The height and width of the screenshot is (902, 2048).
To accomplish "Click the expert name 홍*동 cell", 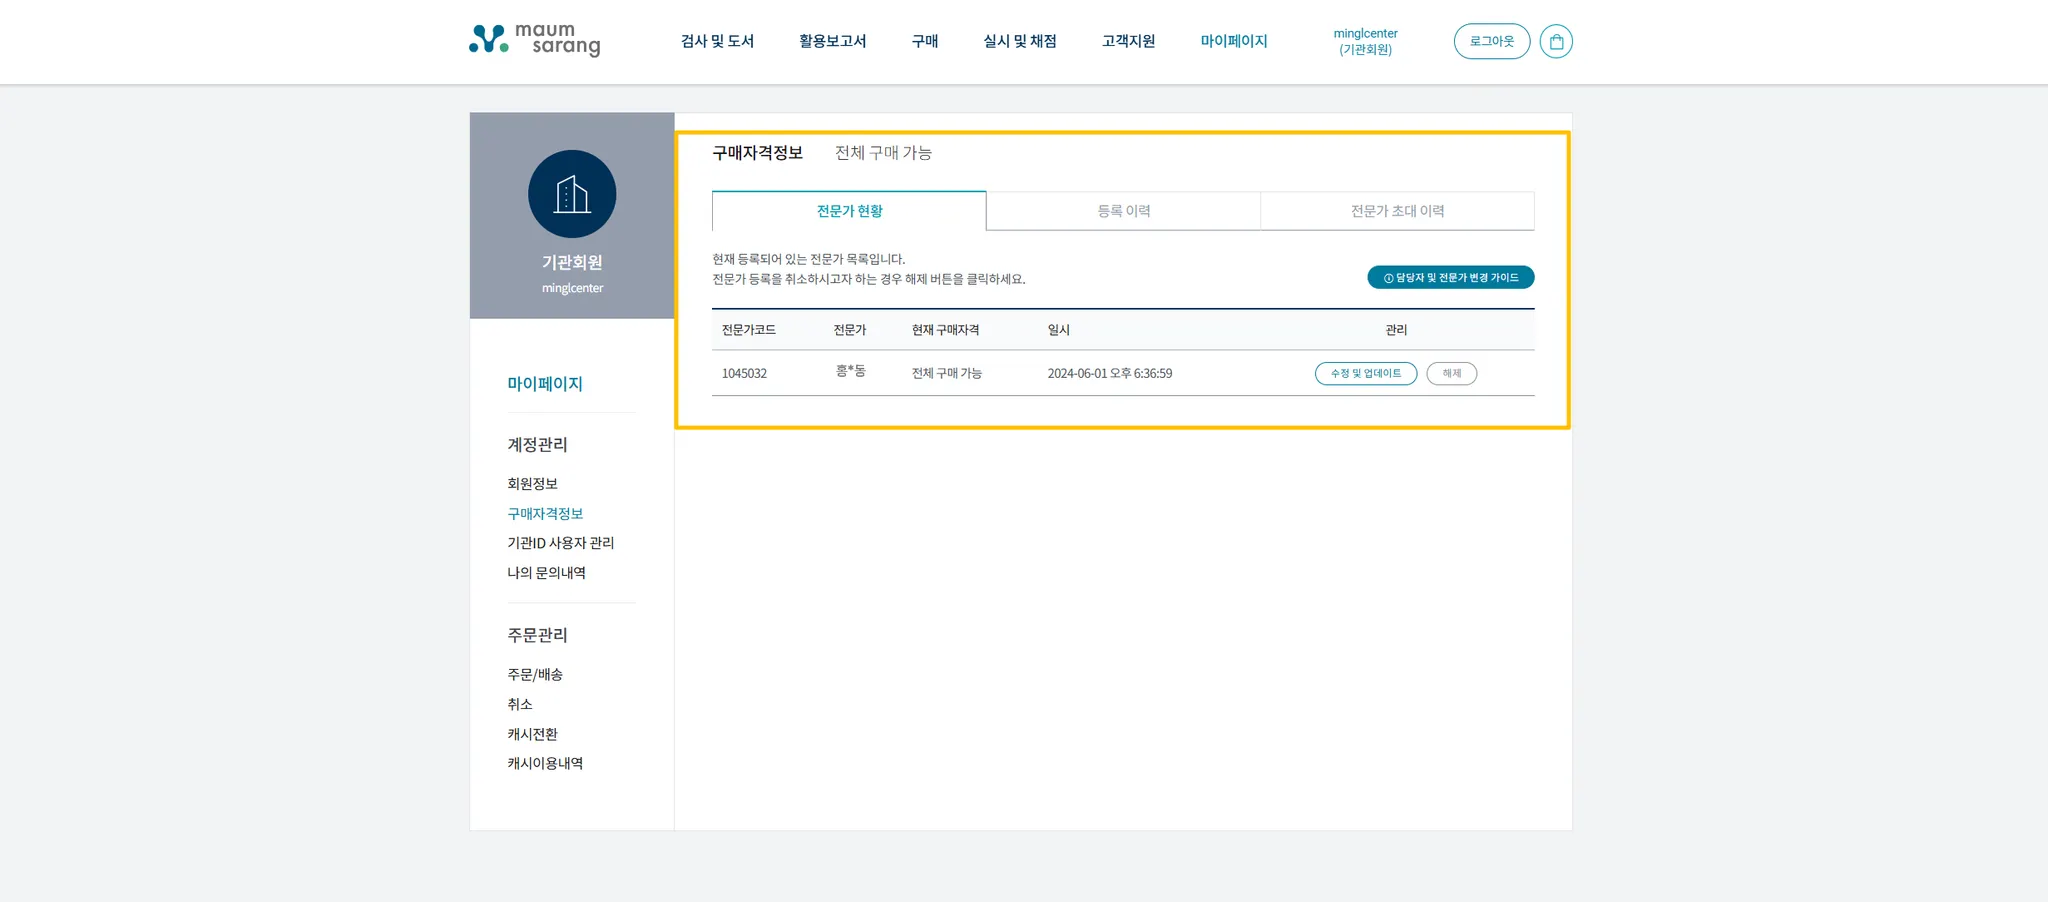I will pos(850,371).
